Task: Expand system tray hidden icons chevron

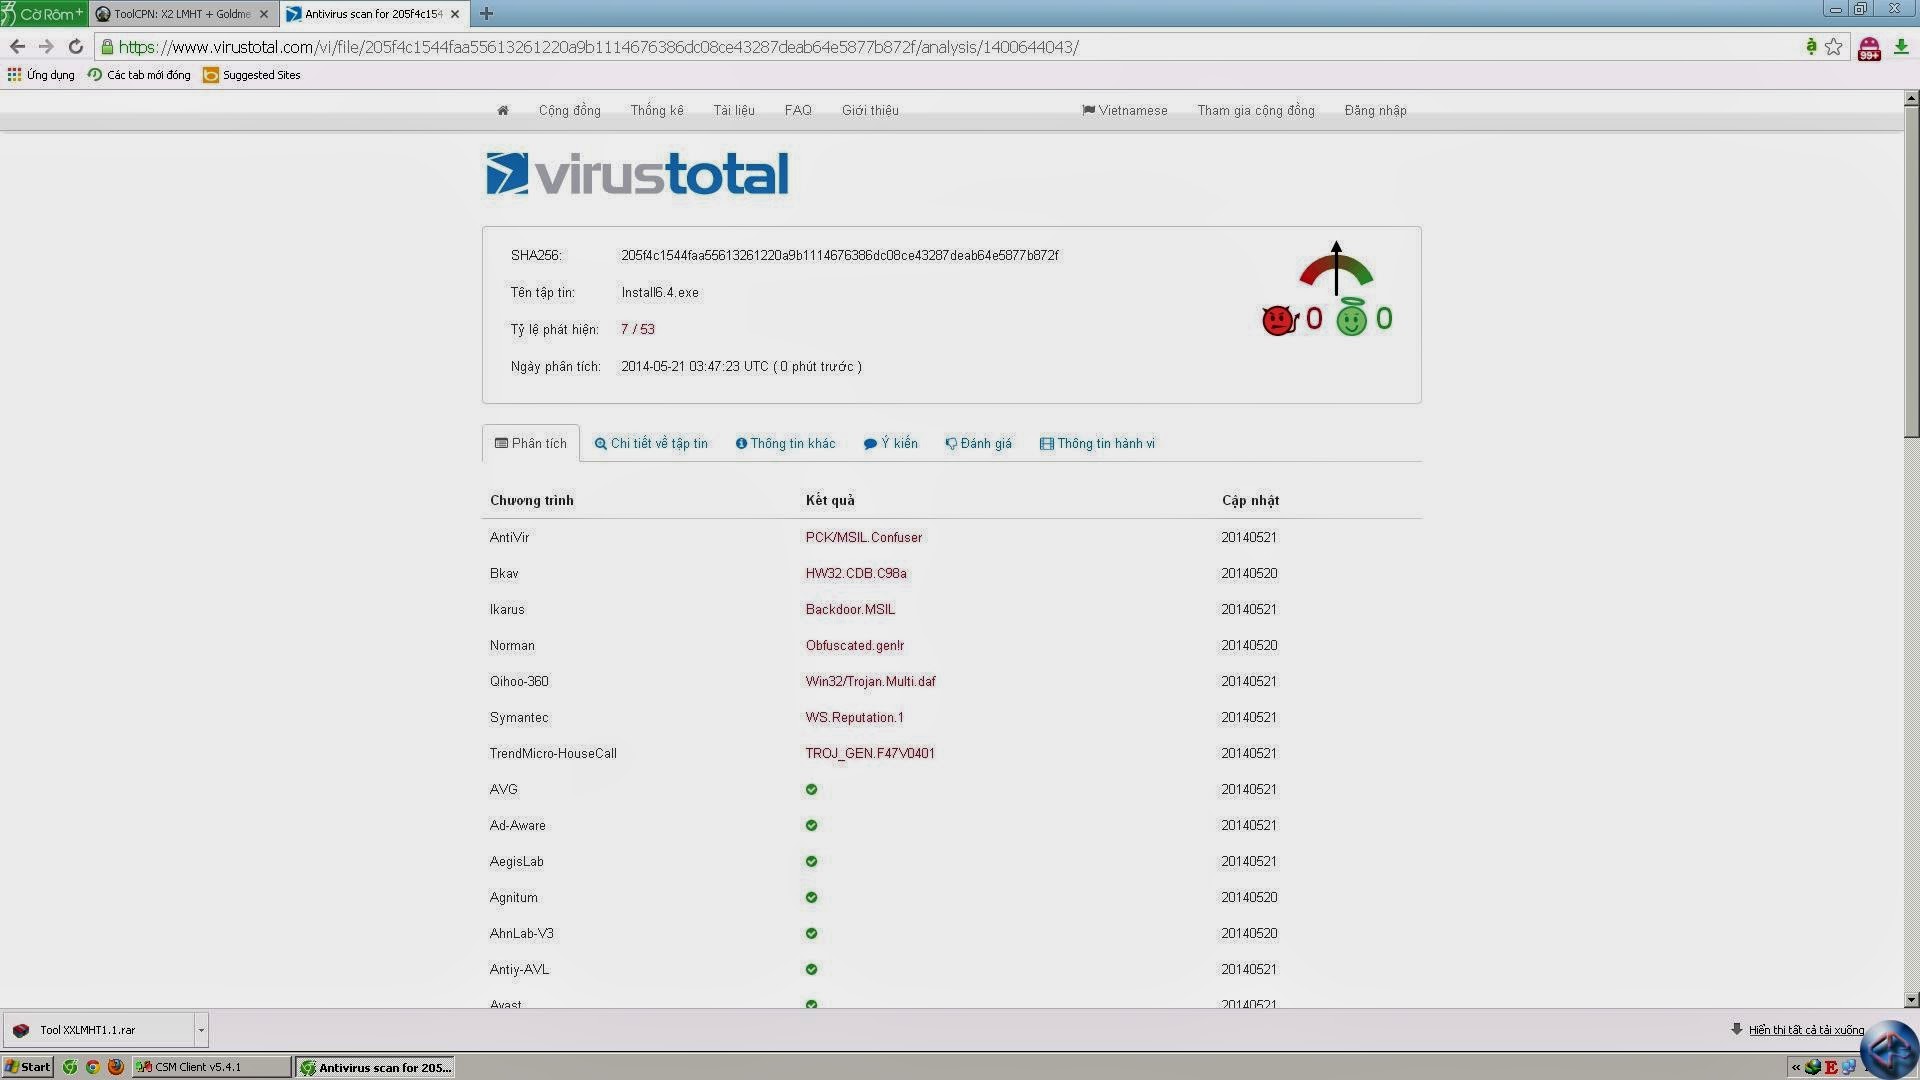Action: (x=1796, y=1068)
